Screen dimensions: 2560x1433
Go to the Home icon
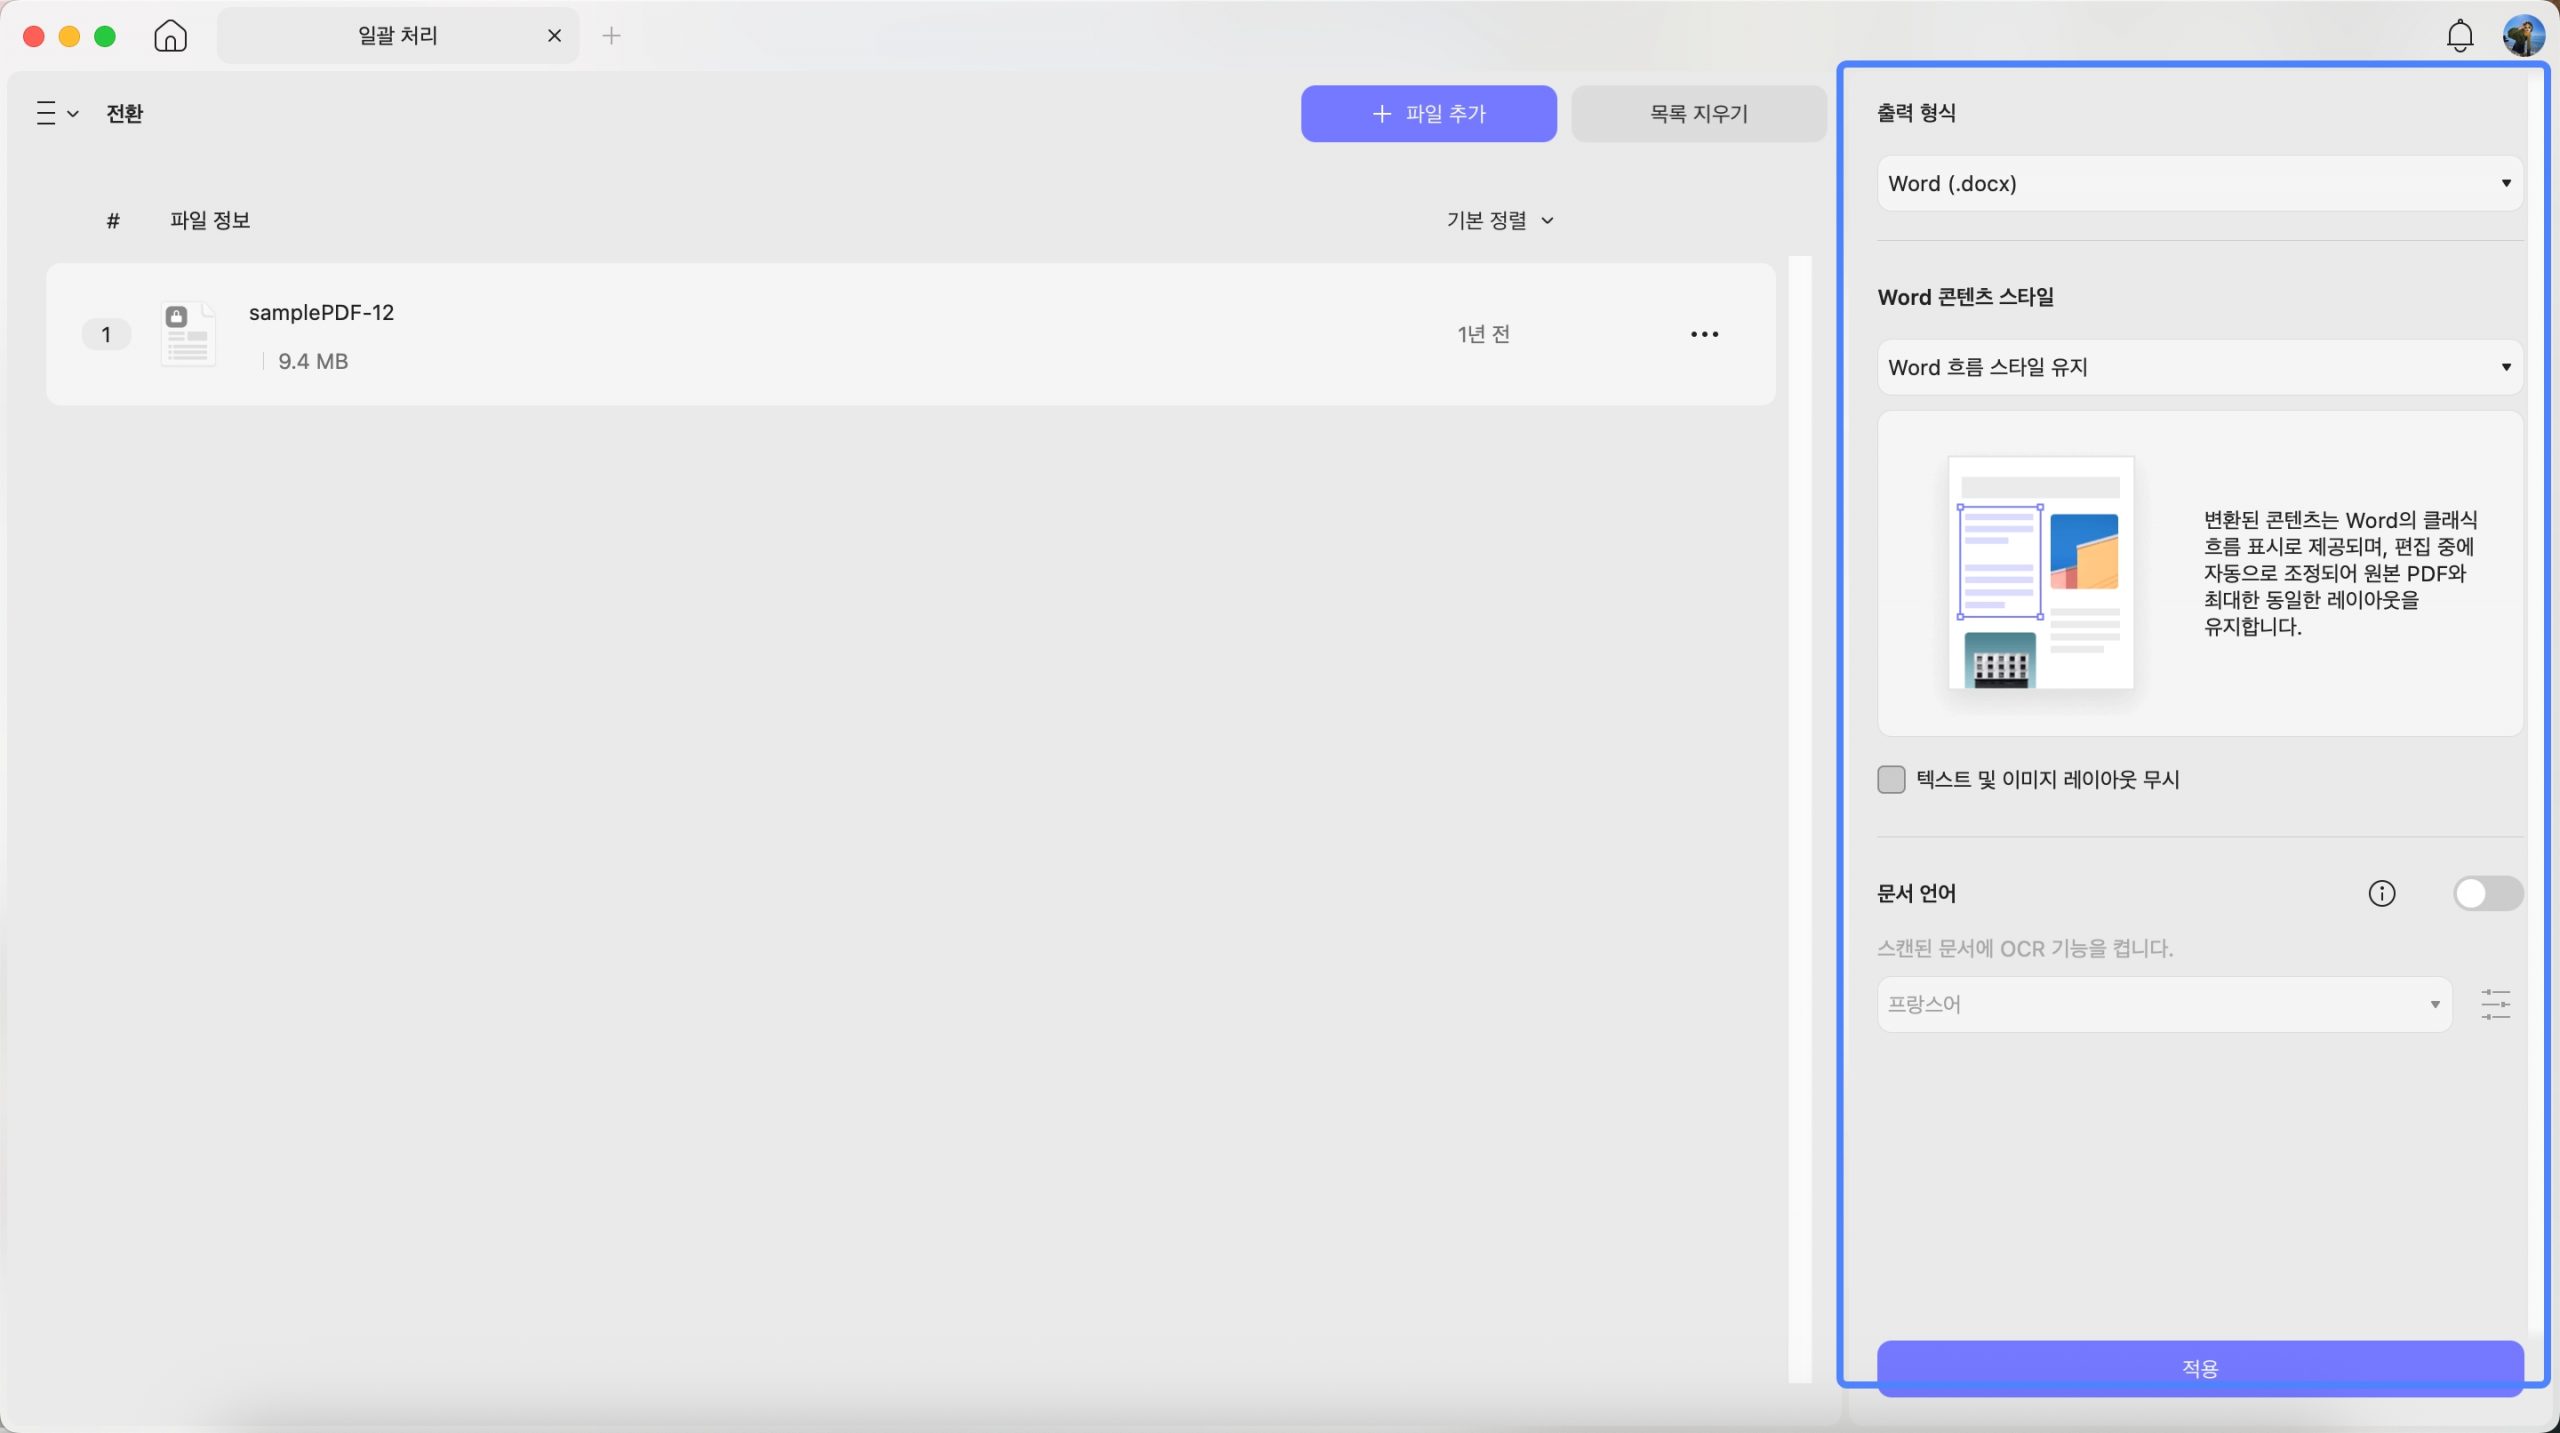(170, 36)
